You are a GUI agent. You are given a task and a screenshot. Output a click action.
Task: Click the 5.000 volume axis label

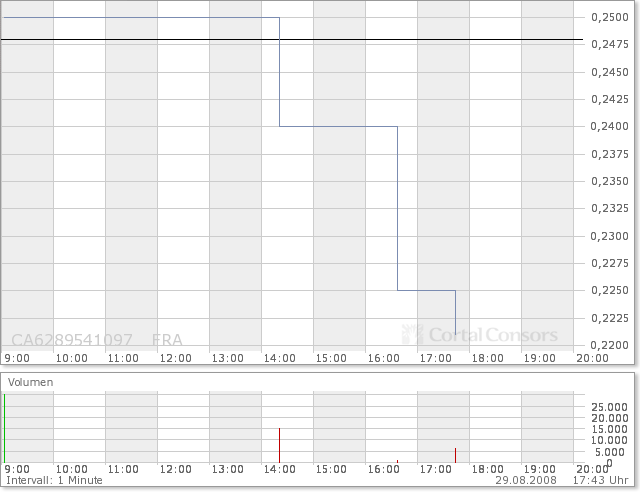(610, 452)
